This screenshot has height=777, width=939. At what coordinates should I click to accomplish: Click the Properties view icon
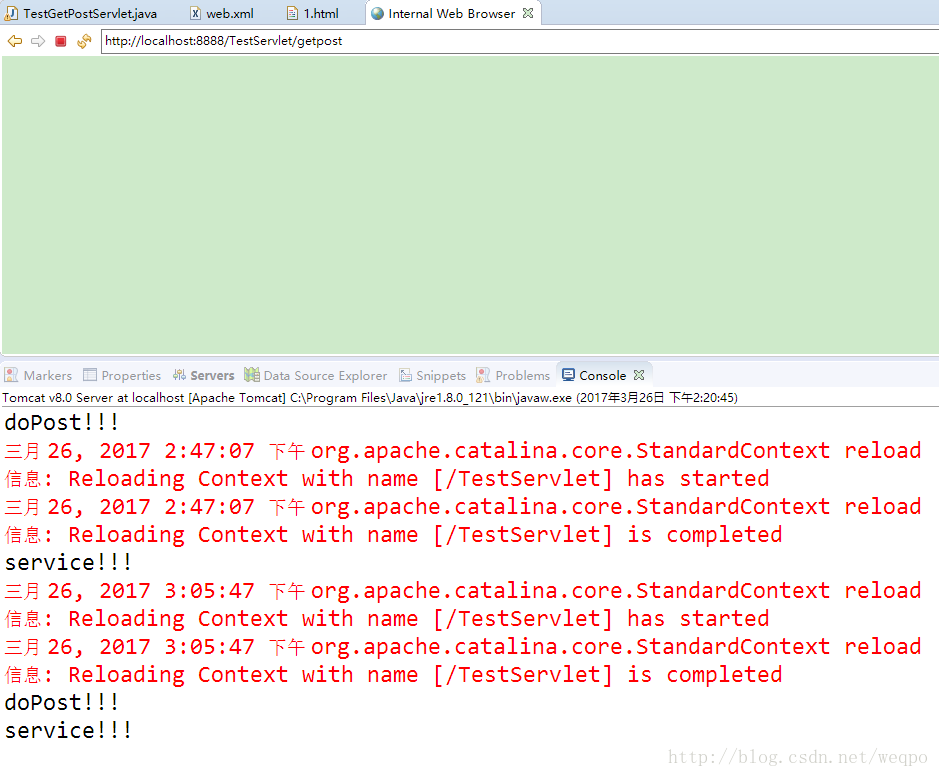click(x=90, y=375)
